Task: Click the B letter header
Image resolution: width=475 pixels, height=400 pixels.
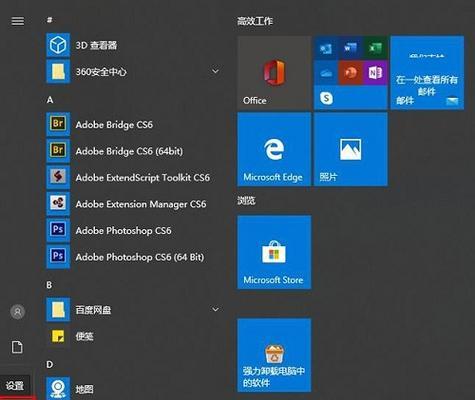Action: 49,285
